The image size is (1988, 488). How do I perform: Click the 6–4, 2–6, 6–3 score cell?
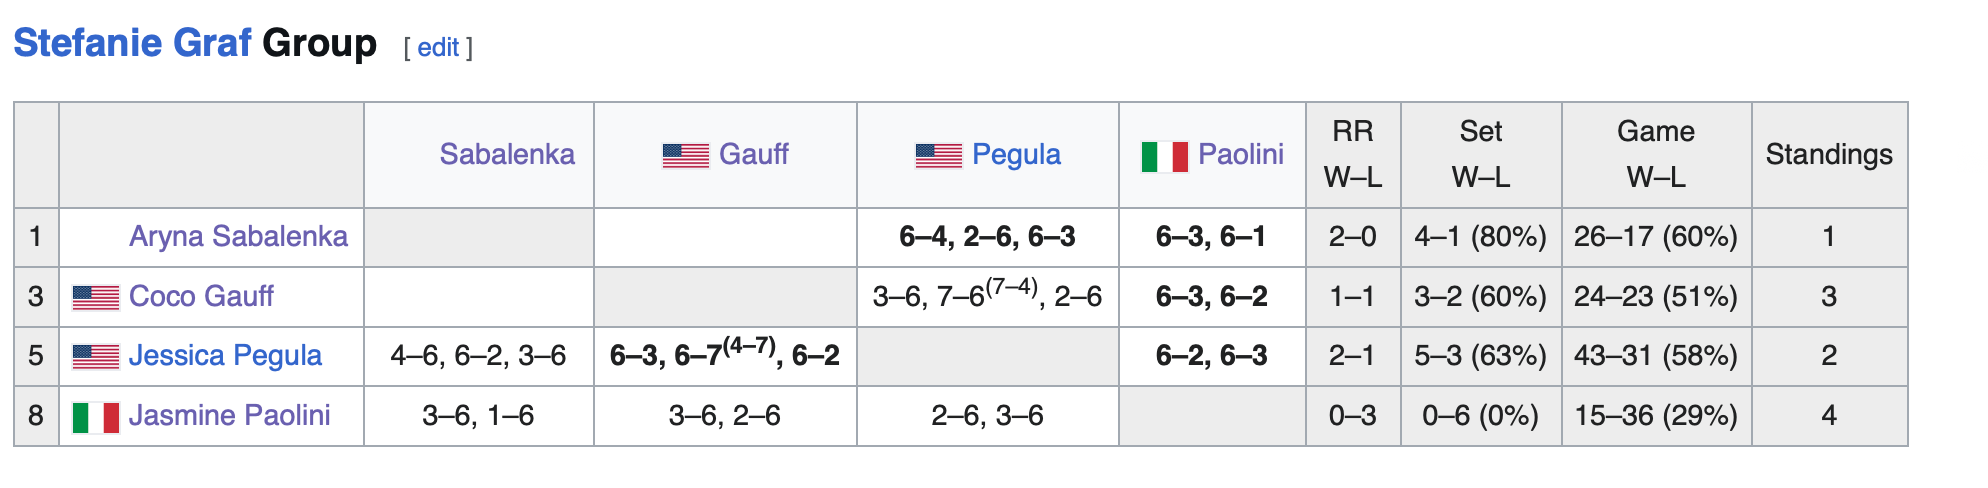tap(987, 236)
